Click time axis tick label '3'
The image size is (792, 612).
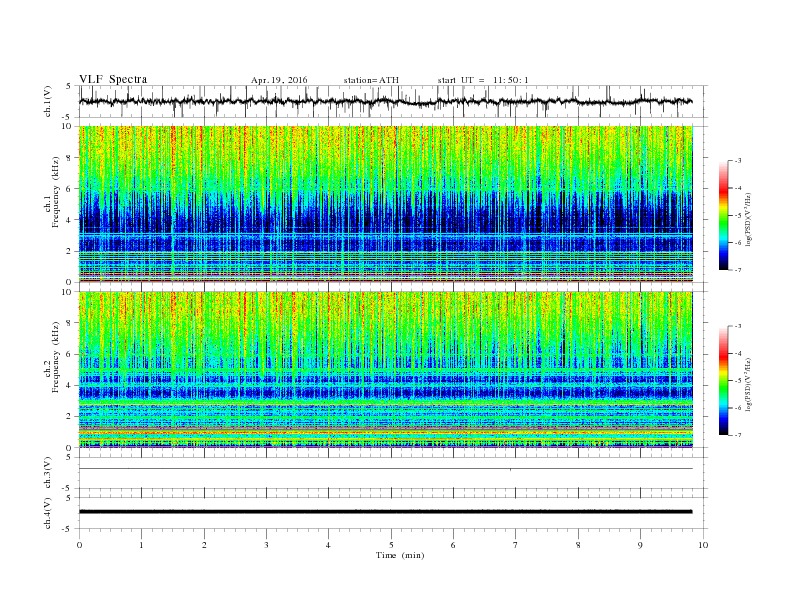pyautogui.click(x=266, y=545)
